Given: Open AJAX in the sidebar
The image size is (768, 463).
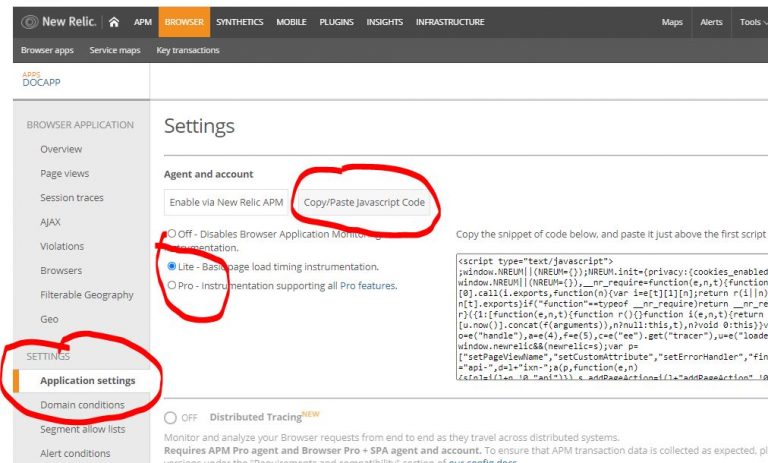Looking at the screenshot, I should point(50,222).
